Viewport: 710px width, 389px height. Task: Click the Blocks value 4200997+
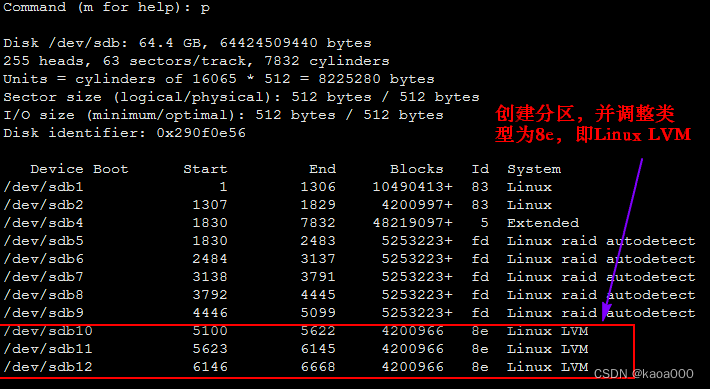pos(417,205)
